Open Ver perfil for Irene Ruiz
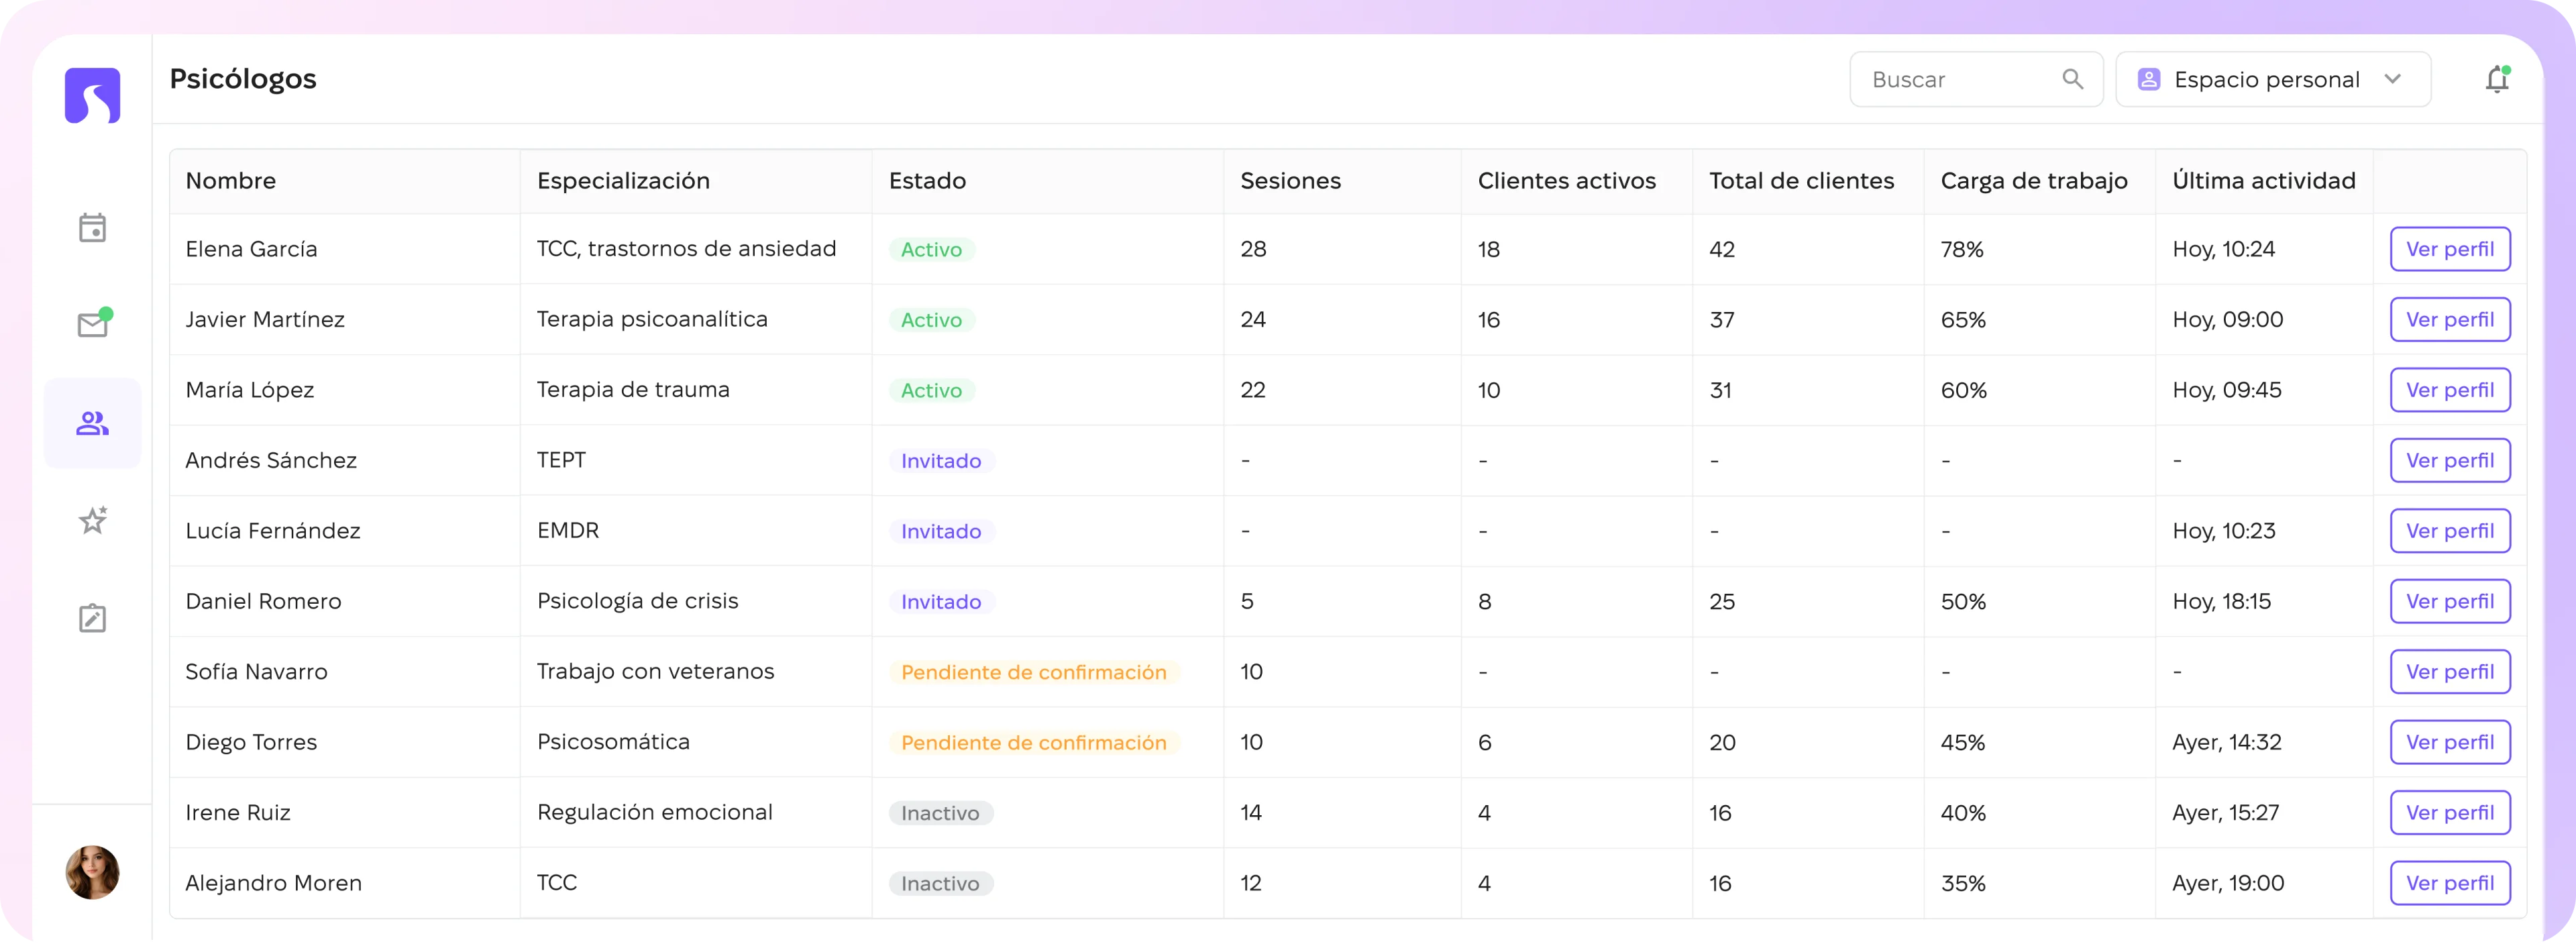Image resolution: width=2576 pixels, height=944 pixels. [2449, 813]
